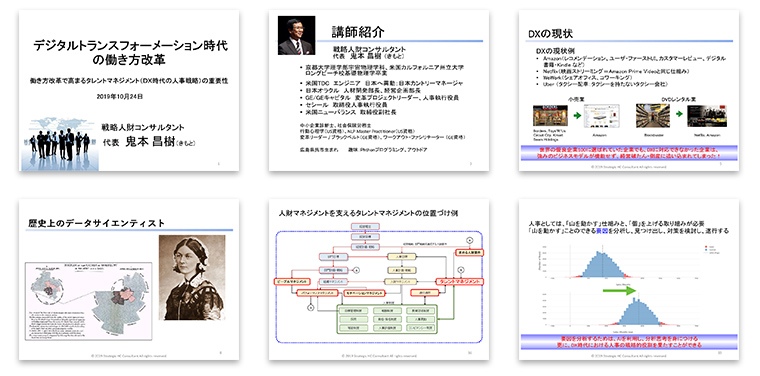Click the red banner text on DXの現状 slide
Viewport: 760px width, 376px height.
pyautogui.click(x=629, y=154)
